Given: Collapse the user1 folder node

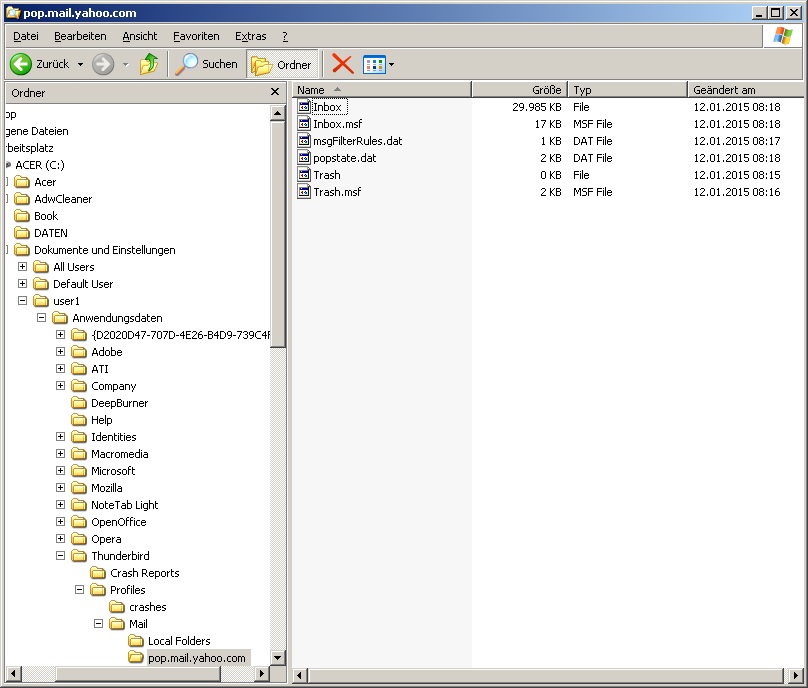Looking at the screenshot, I should [x=22, y=300].
